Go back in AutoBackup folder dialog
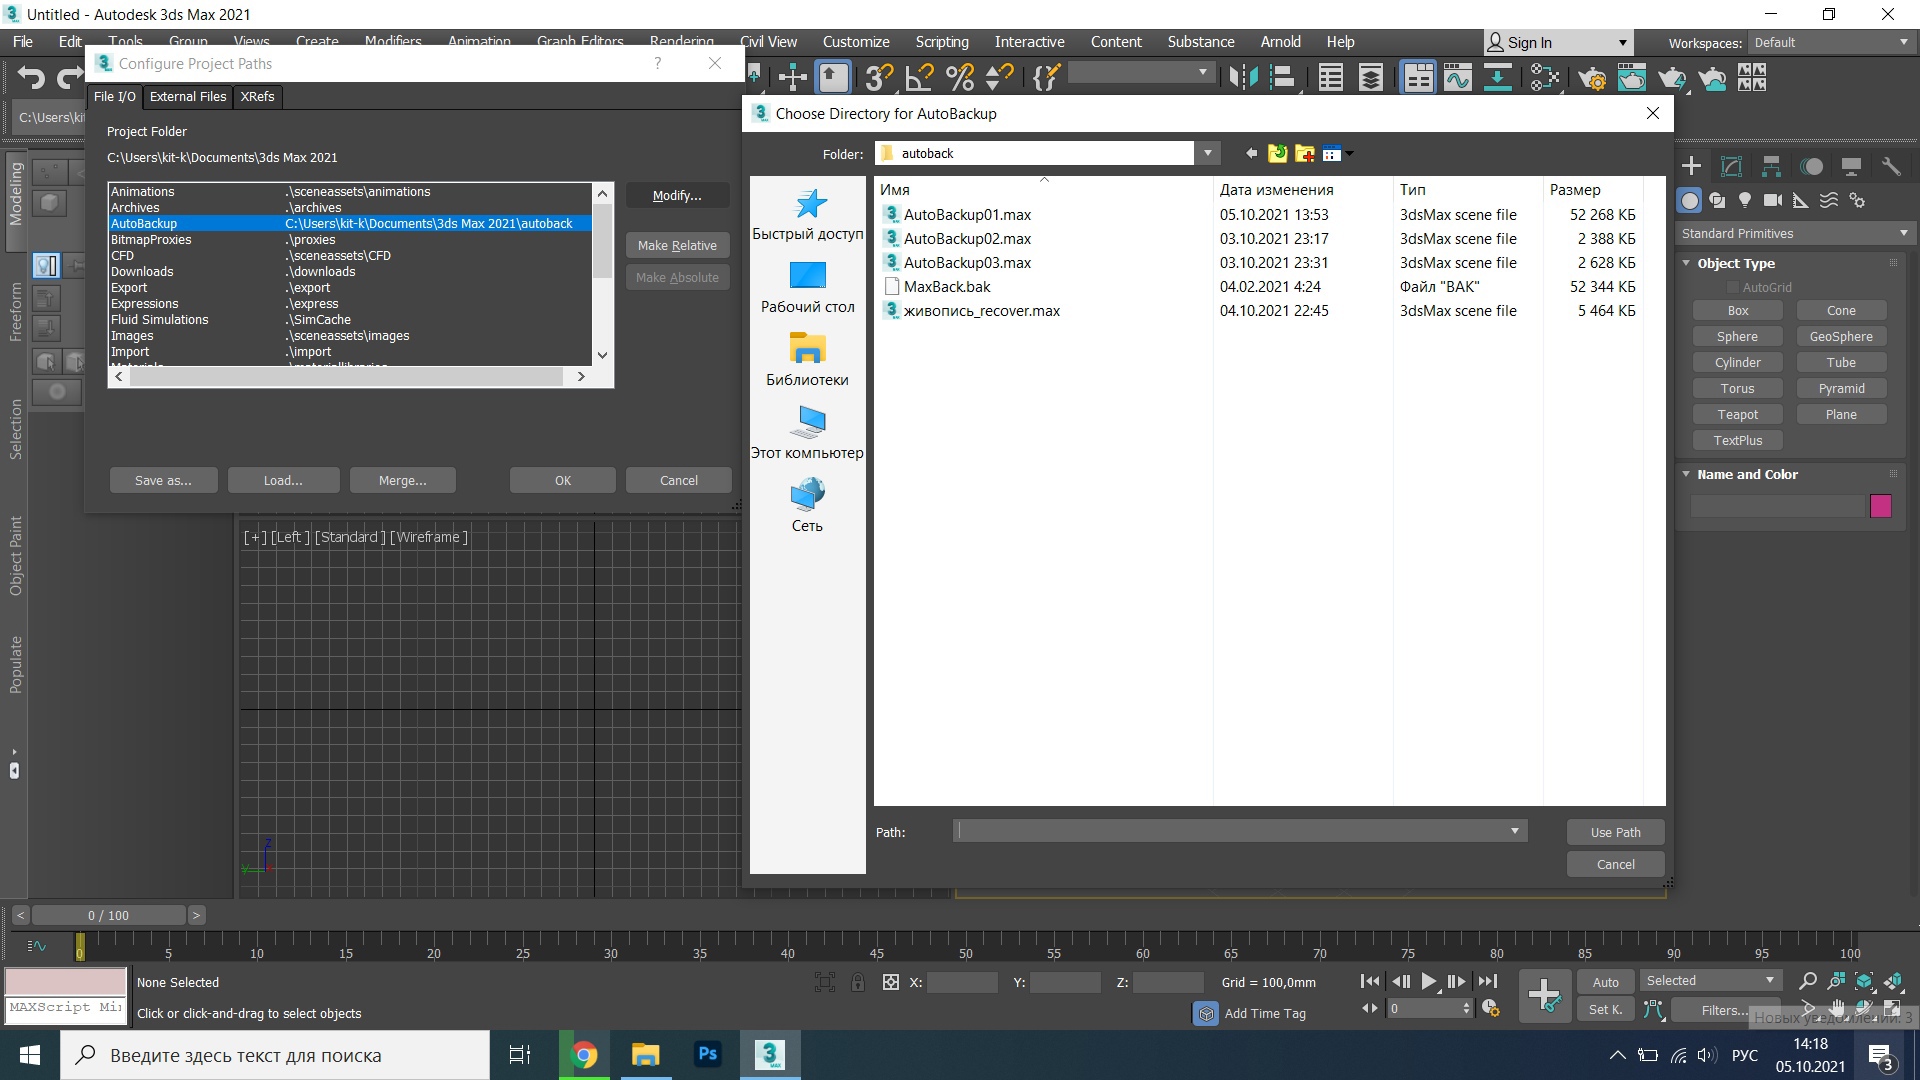Screen dimensions: 1920x1080 click(1251, 153)
